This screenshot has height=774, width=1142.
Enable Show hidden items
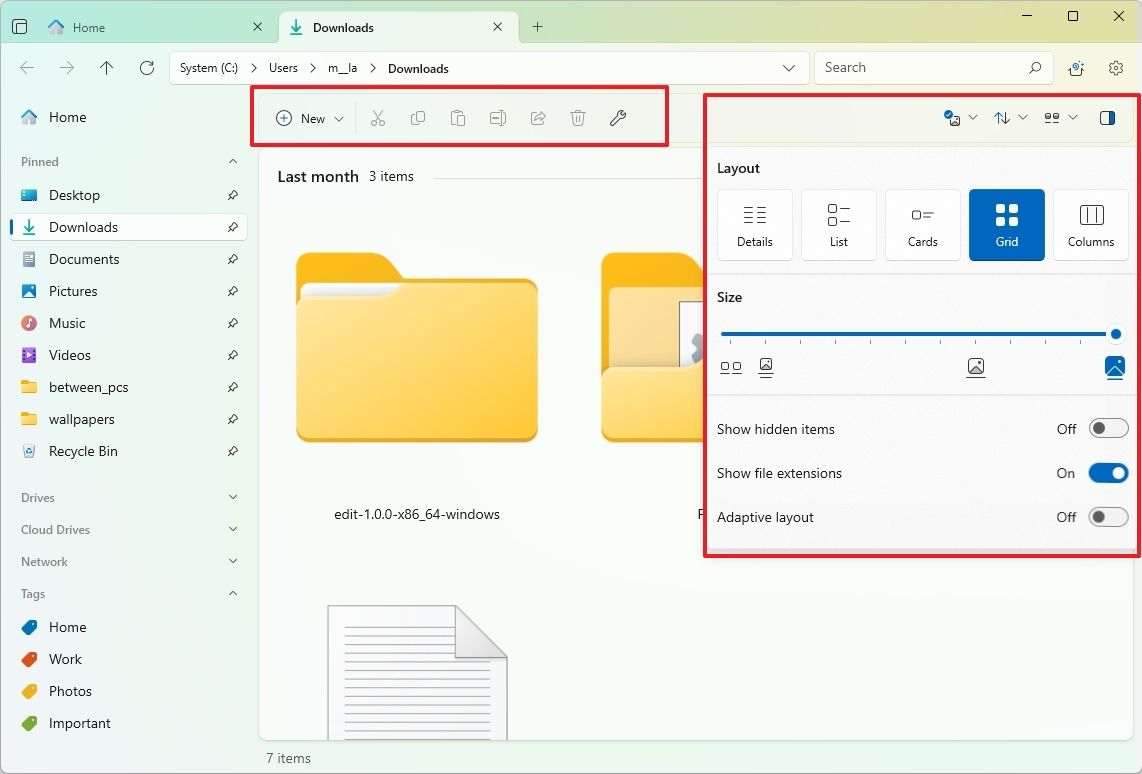coord(1107,428)
